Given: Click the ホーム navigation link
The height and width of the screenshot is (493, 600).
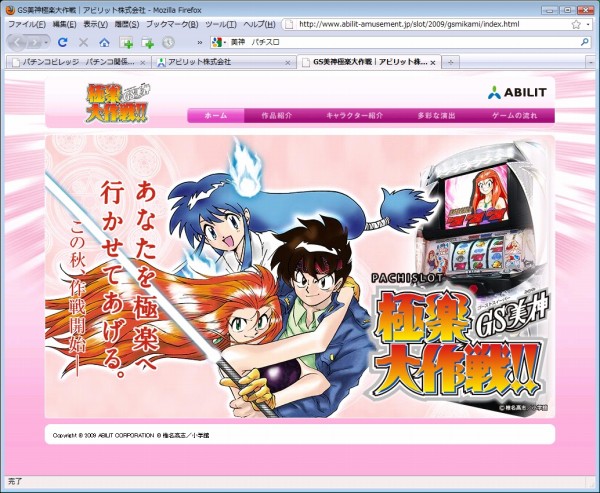Looking at the screenshot, I should click(216, 116).
